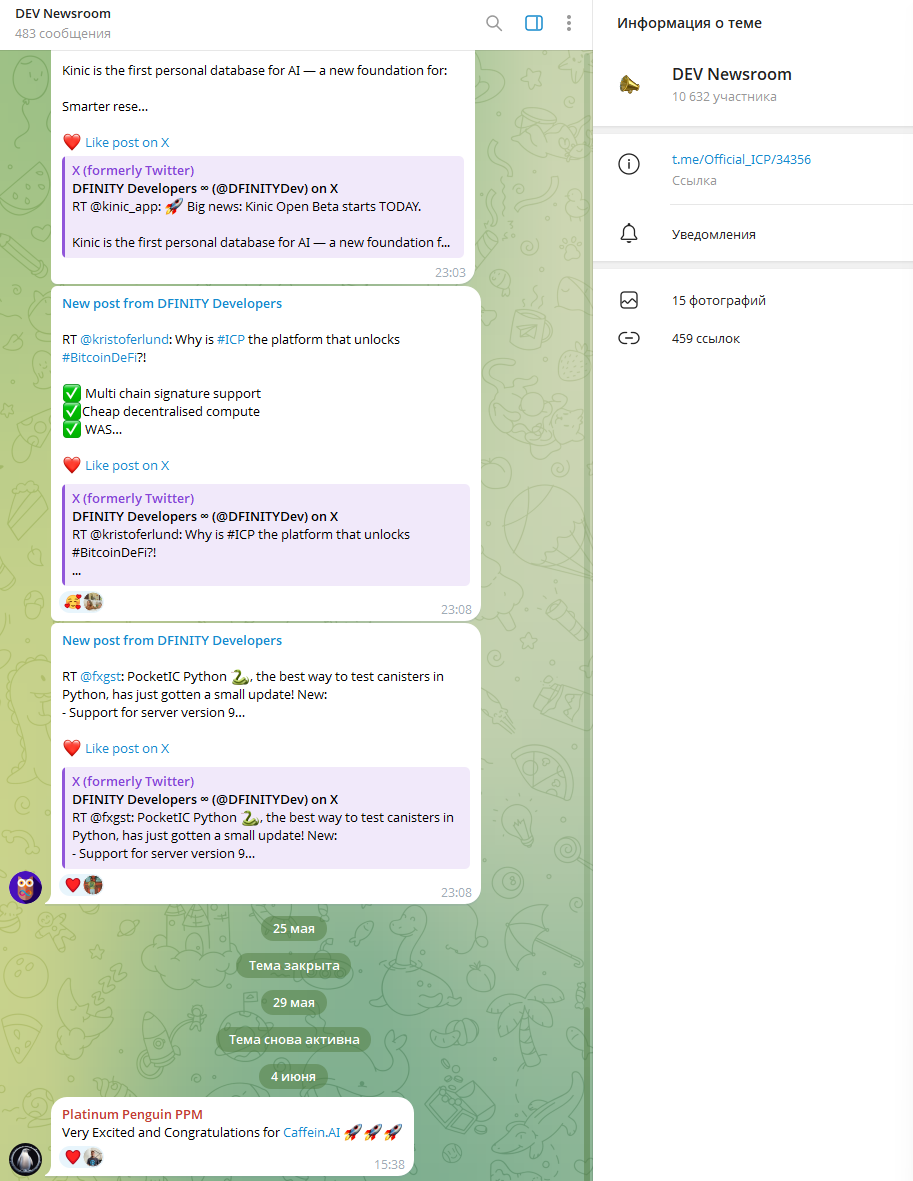Open Platinum Penguin PPM's profile avatar
Image resolution: width=913 pixels, height=1181 pixels.
tap(25, 1159)
